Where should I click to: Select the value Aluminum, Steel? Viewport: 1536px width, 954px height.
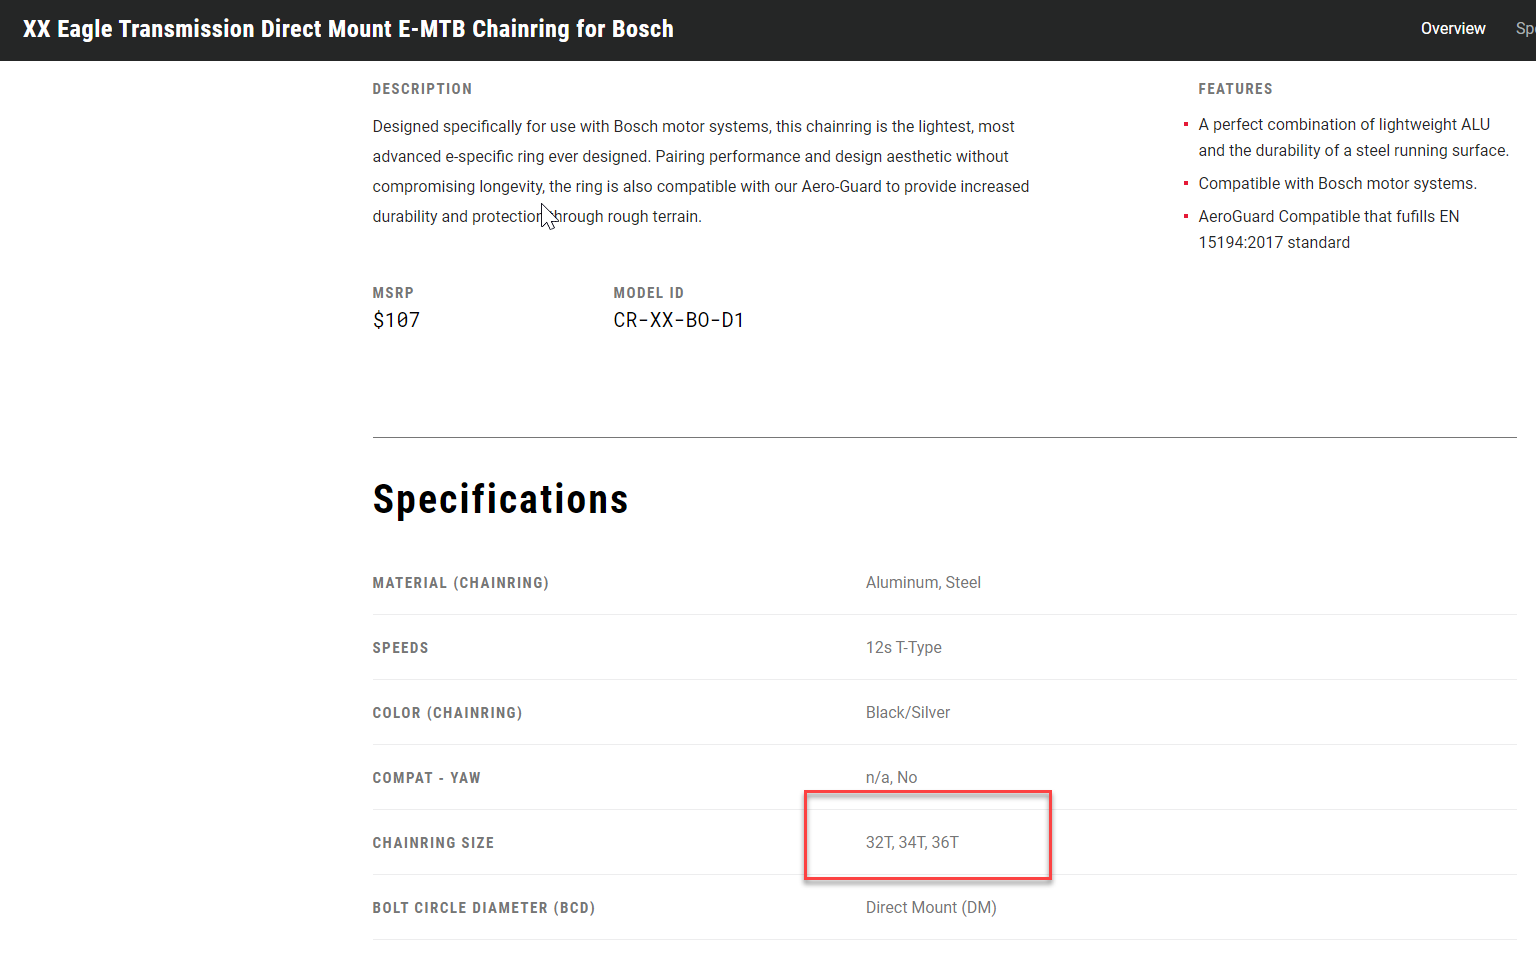(923, 582)
